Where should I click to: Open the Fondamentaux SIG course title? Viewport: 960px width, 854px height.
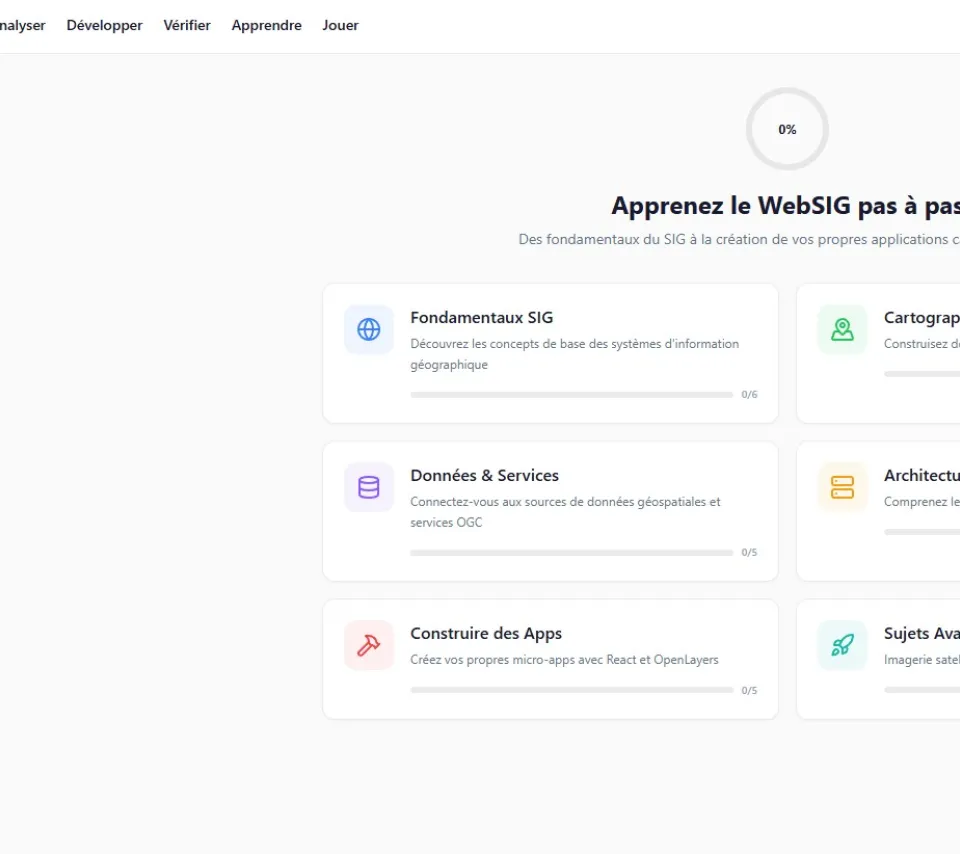tap(481, 318)
